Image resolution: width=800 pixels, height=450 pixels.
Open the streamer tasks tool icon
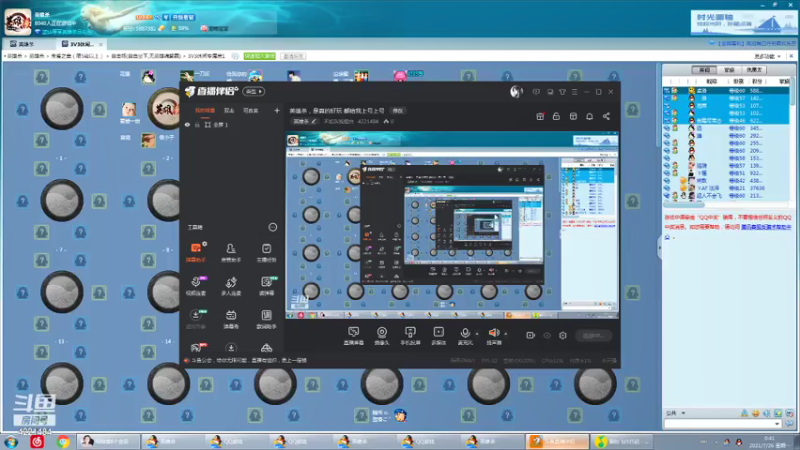pyautogui.click(x=266, y=252)
